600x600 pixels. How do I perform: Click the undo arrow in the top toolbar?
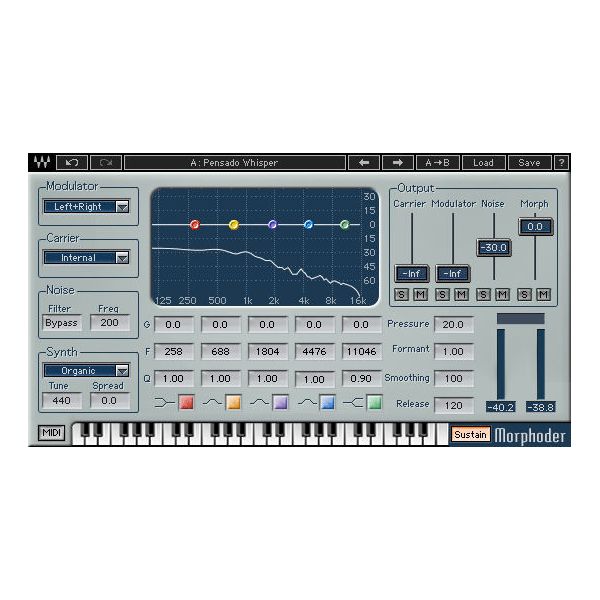point(71,162)
